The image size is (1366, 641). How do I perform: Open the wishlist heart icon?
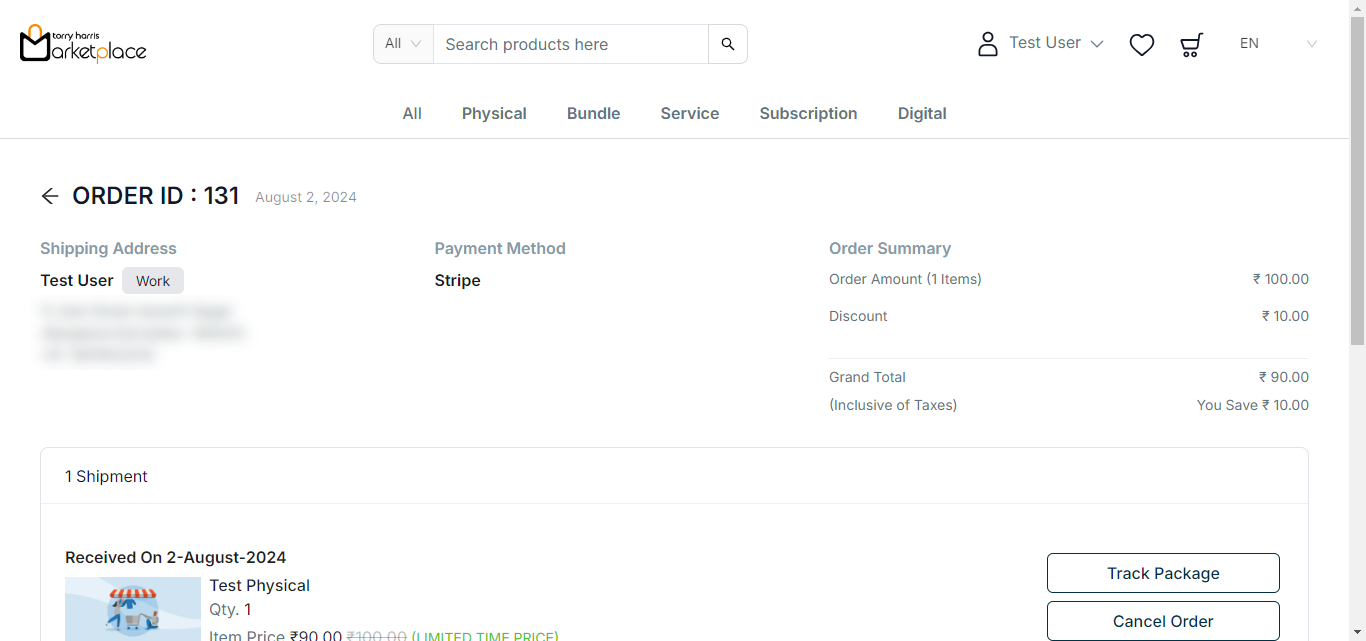[x=1141, y=44]
